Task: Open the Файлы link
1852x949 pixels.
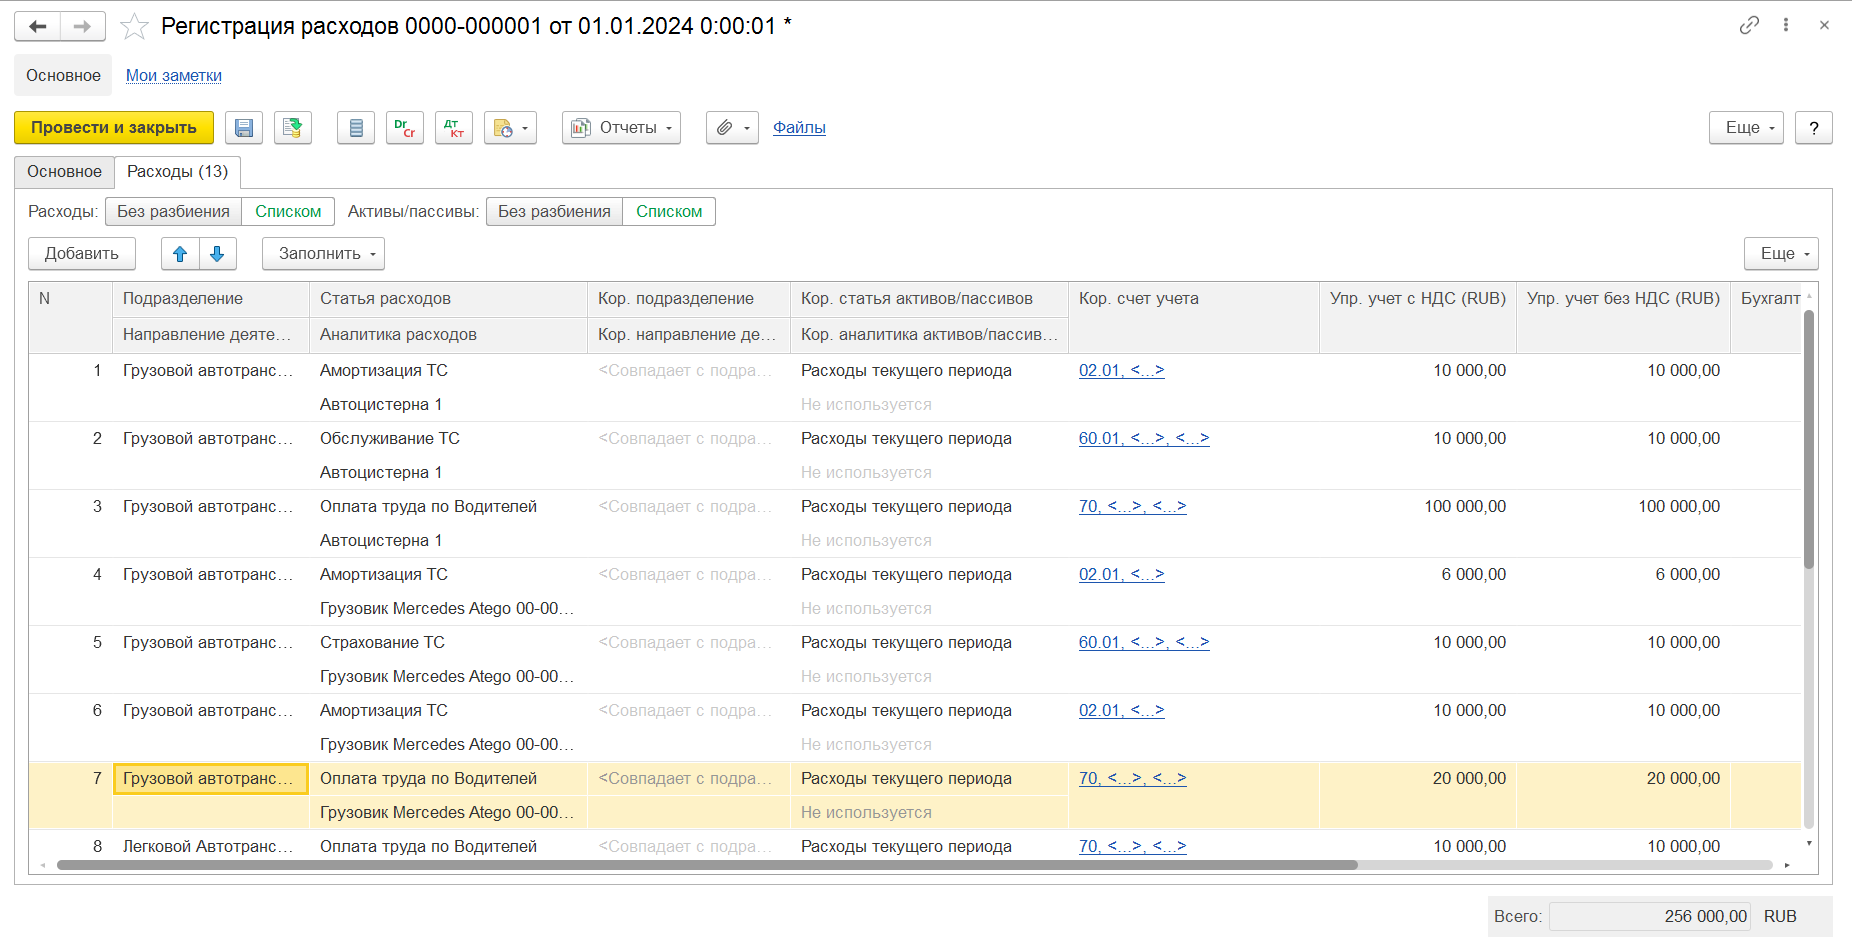Action: (799, 128)
